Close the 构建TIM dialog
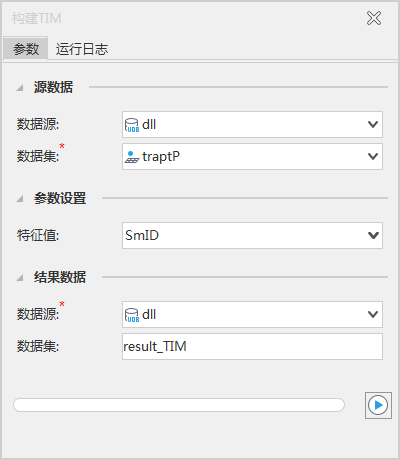Viewport: 400px width, 460px height. pos(374,18)
